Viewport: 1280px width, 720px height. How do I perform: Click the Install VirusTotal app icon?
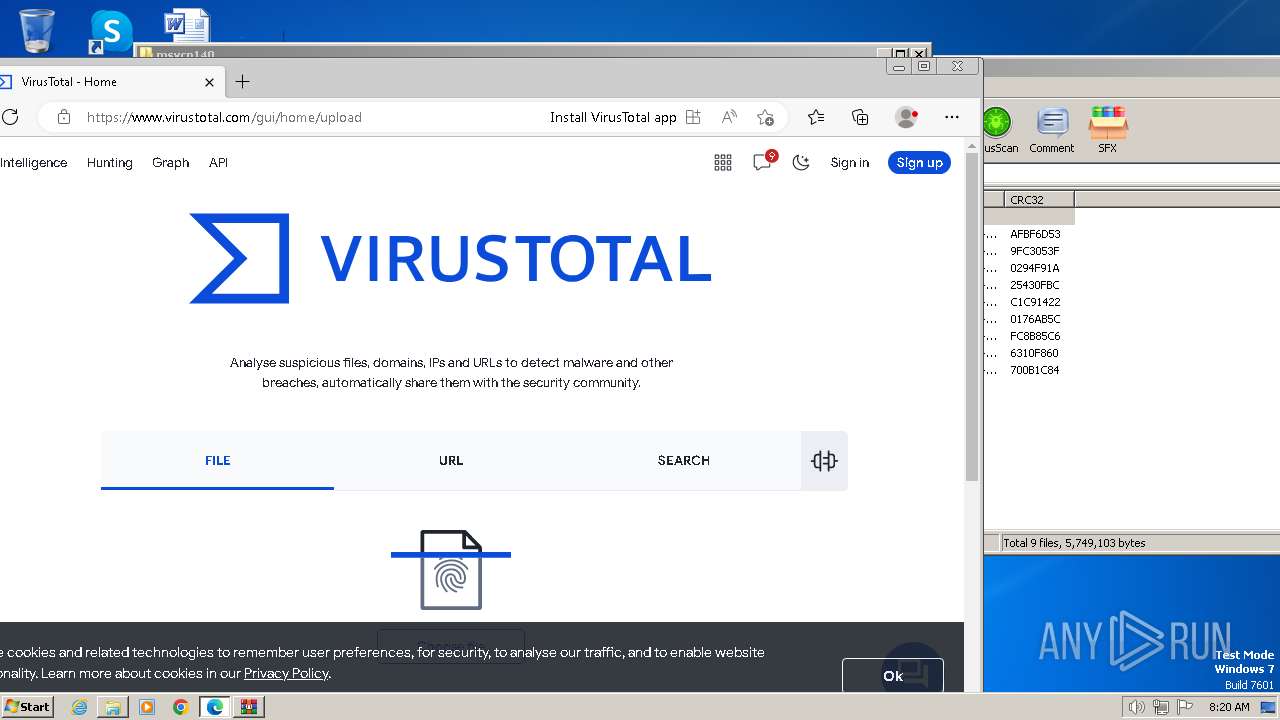tap(693, 117)
